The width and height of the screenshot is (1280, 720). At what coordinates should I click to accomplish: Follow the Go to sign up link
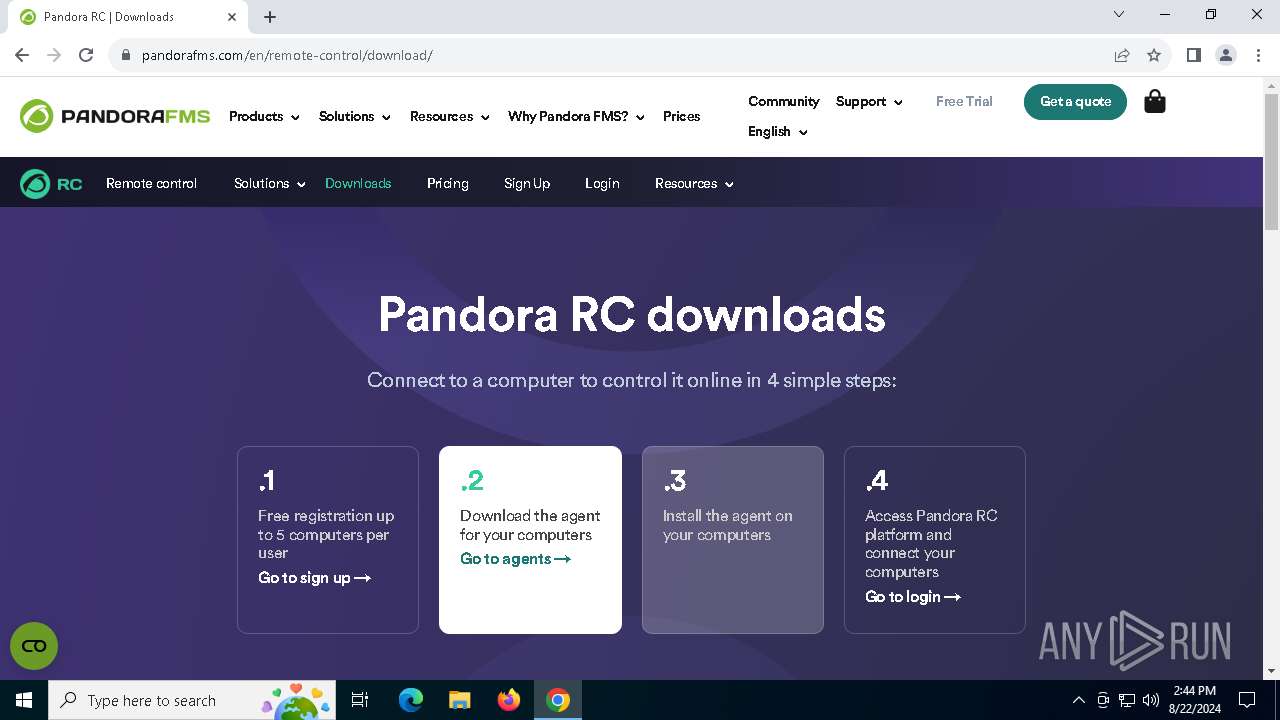tap(314, 577)
